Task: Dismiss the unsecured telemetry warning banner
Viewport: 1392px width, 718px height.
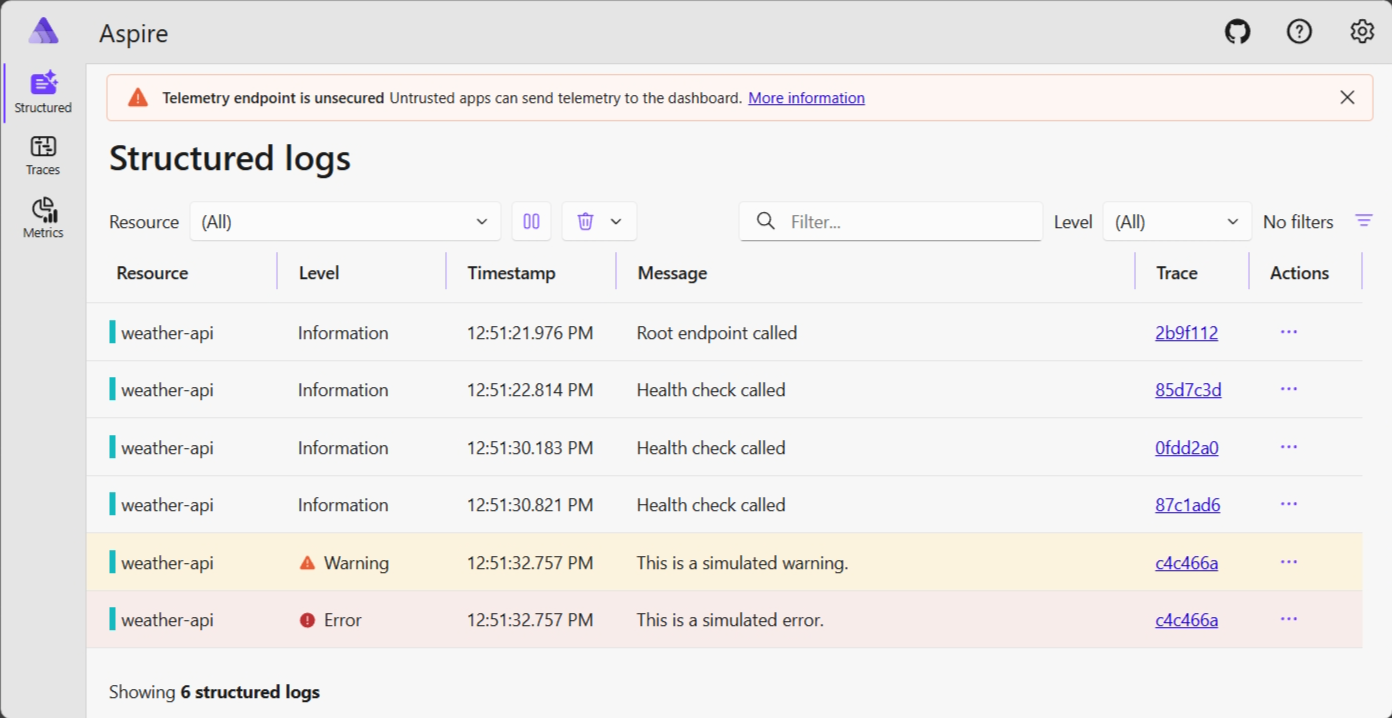Action: click(x=1347, y=97)
